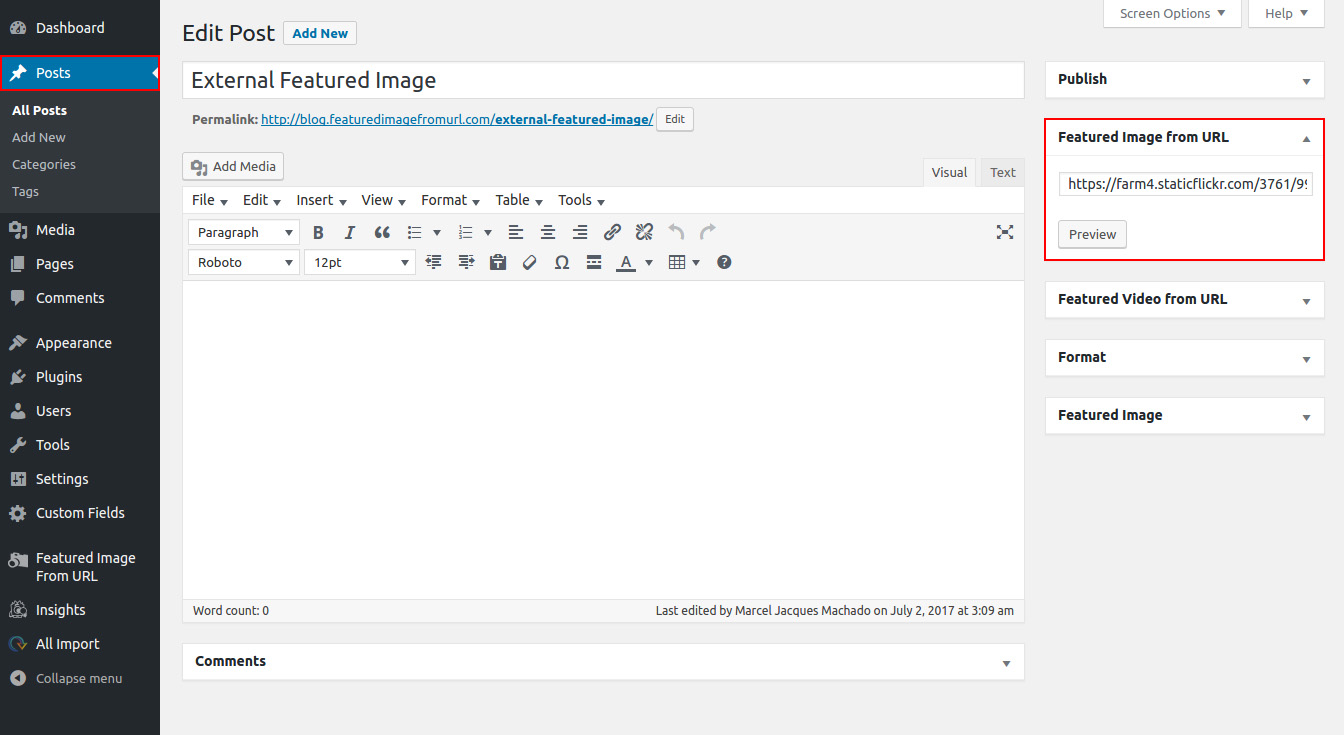The width and height of the screenshot is (1344, 735).
Task: Apply italic formatting
Action: (350, 233)
